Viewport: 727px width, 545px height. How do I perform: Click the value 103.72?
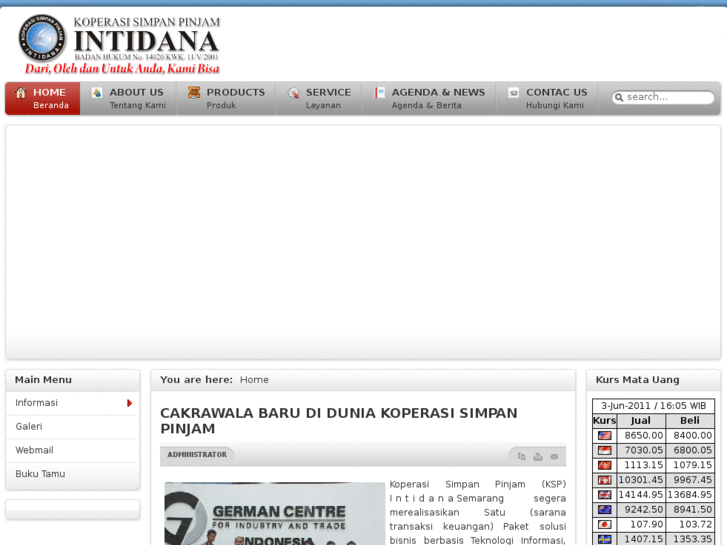695,525
